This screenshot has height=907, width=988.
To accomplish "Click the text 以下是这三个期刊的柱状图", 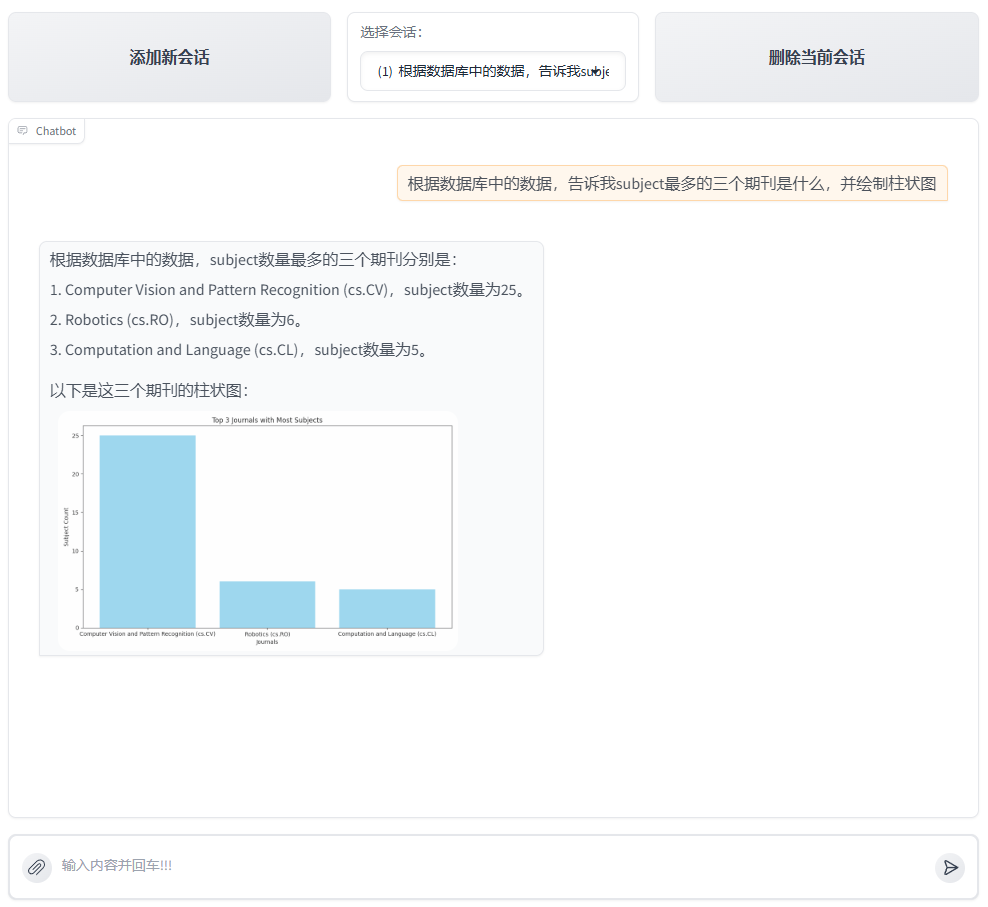I will click(x=149, y=391).
